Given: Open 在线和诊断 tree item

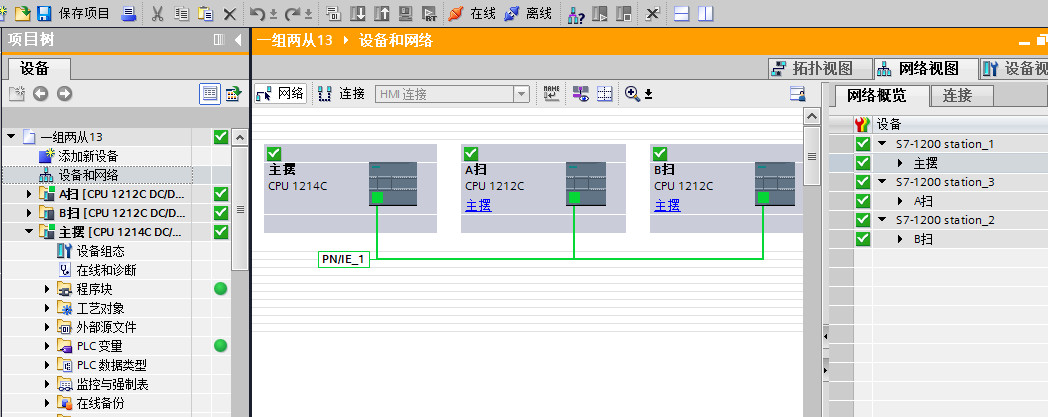Looking at the screenshot, I should click(x=106, y=270).
